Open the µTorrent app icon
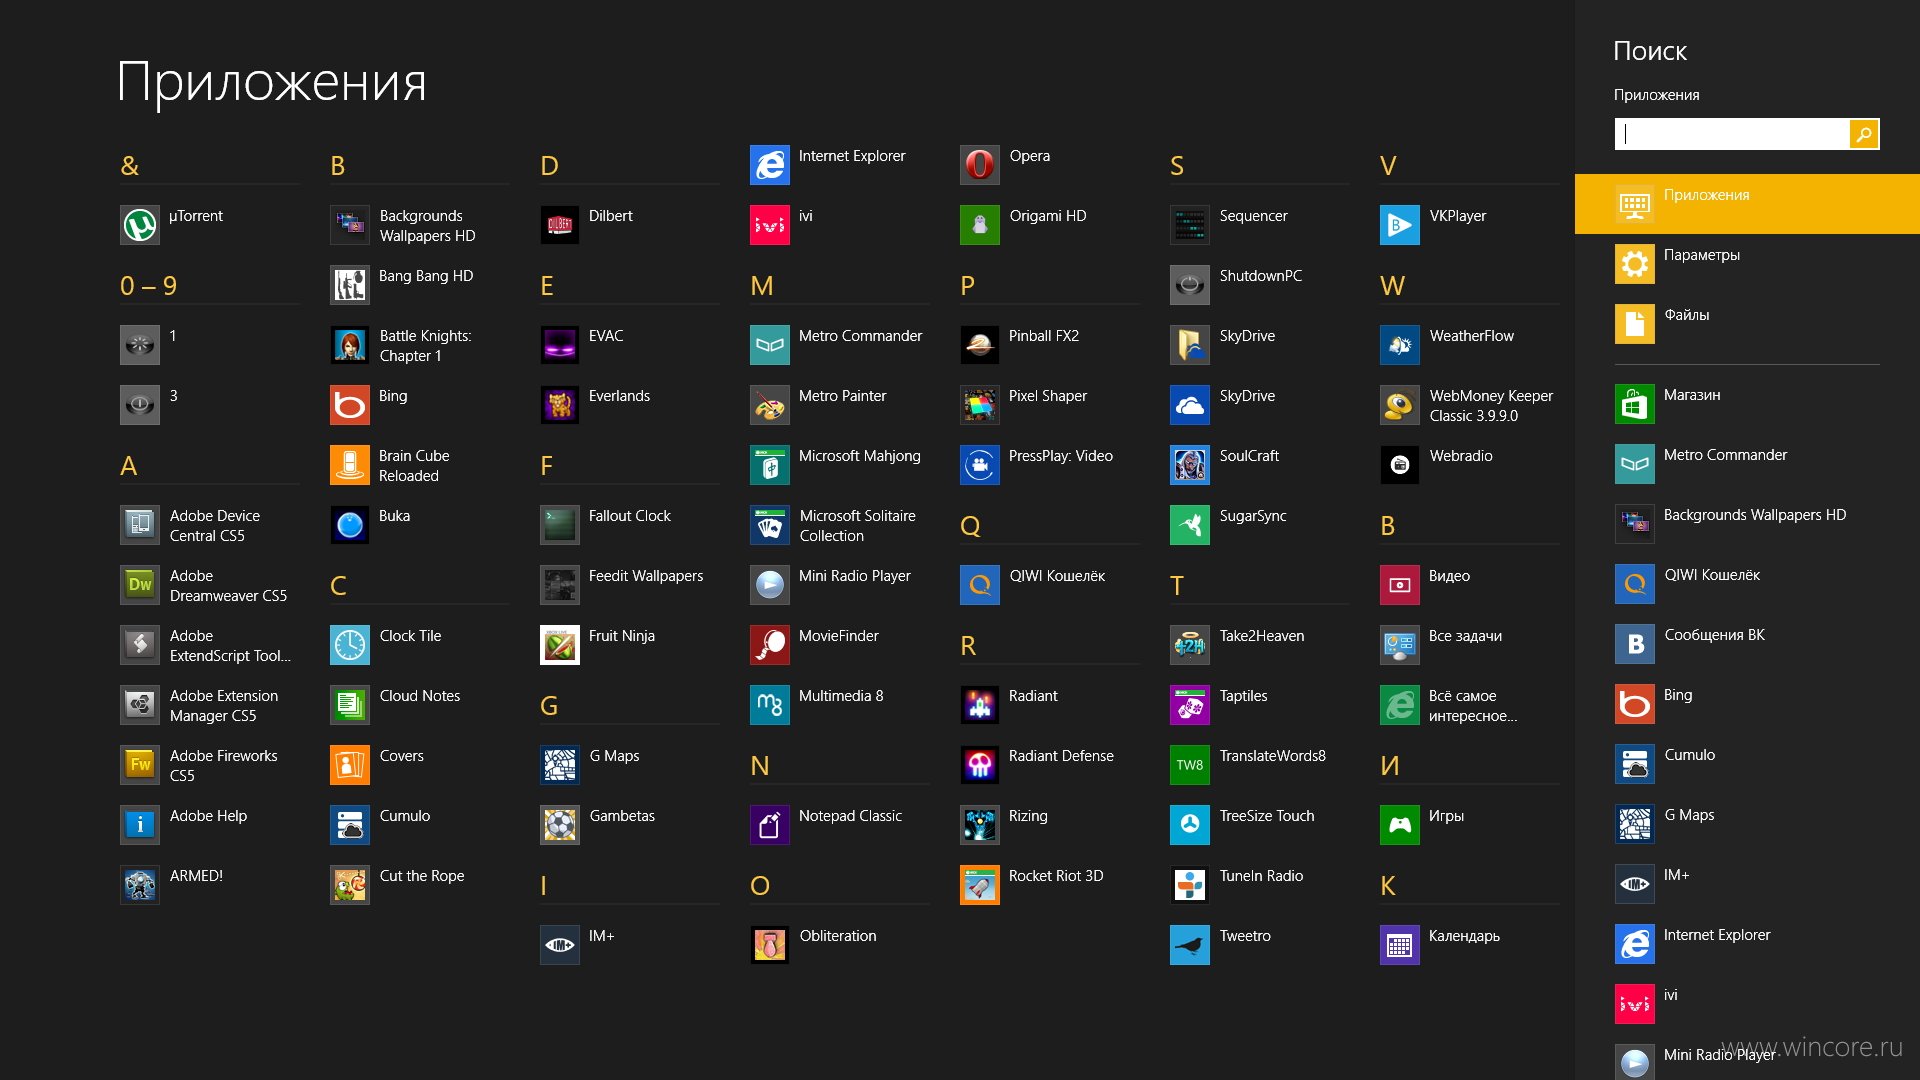Viewport: 1920px width, 1080px height. click(x=140, y=225)
